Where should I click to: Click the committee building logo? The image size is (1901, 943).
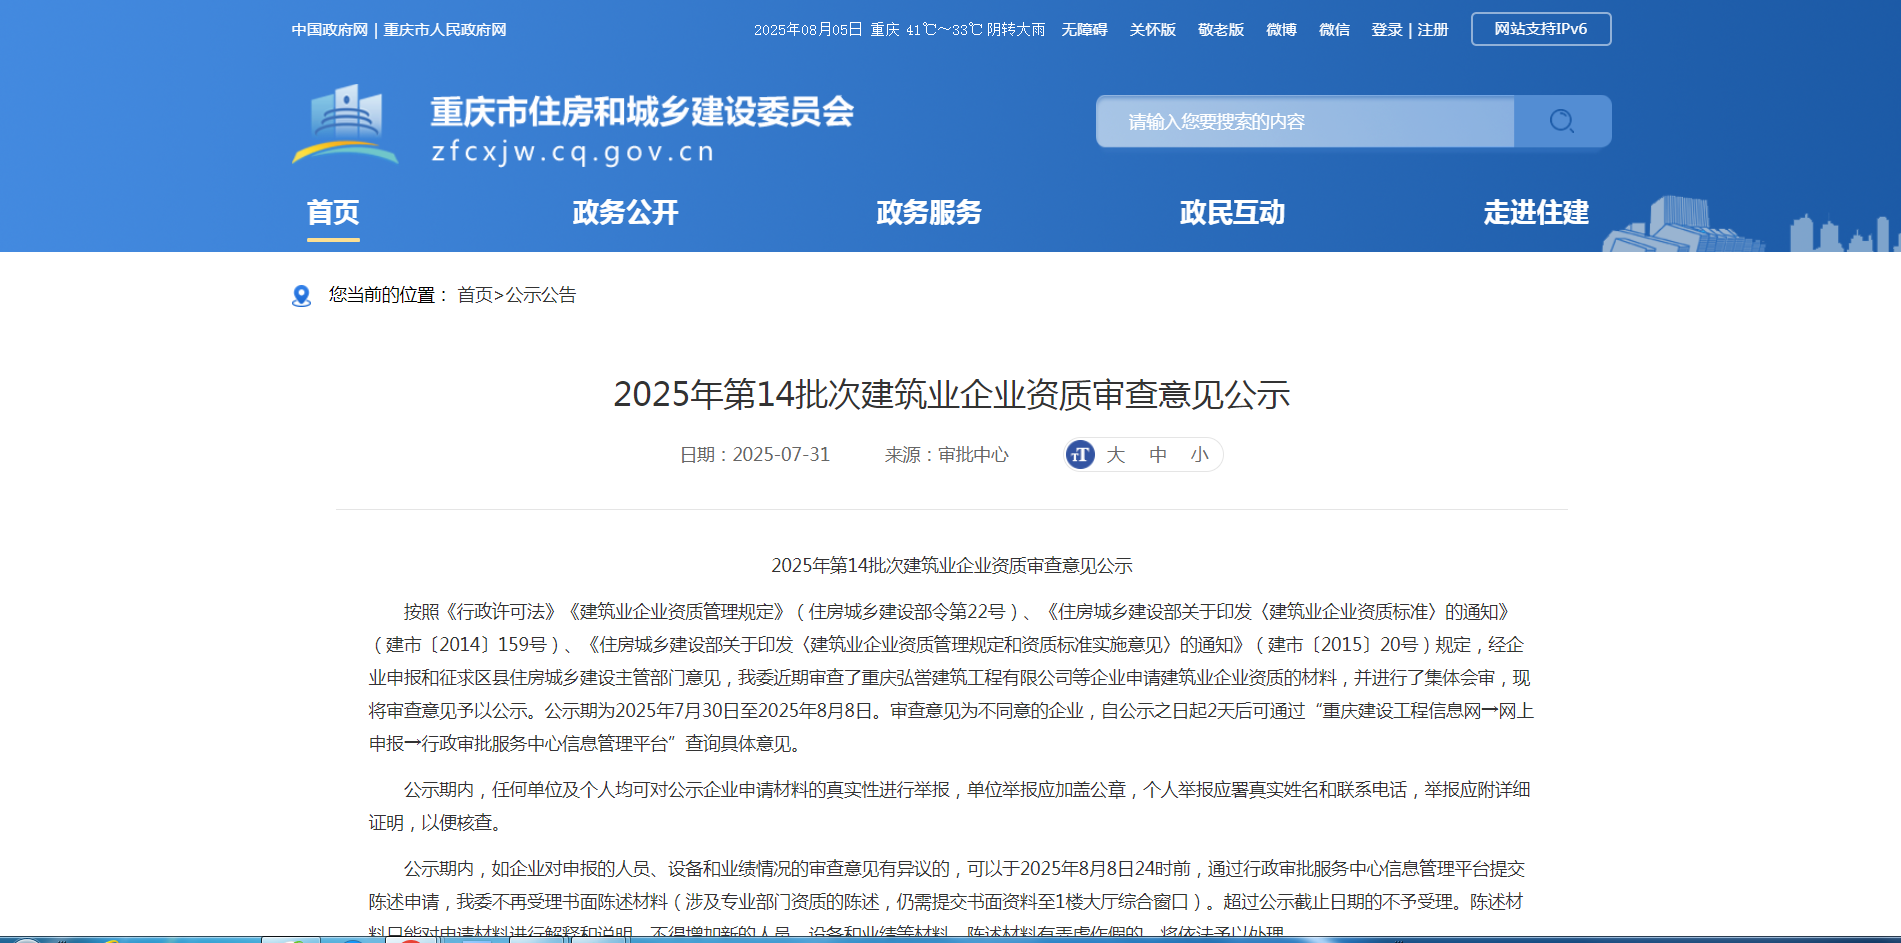tap(345, 125)
